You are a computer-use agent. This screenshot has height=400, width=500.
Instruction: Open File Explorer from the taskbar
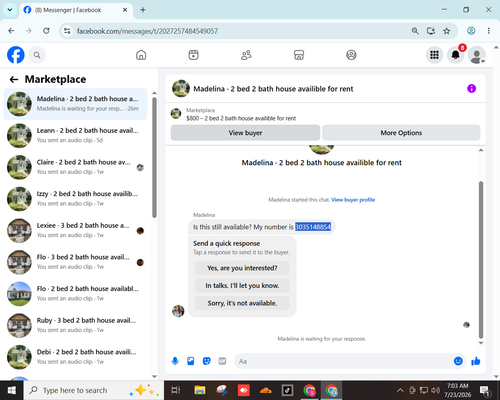[200, 390]
